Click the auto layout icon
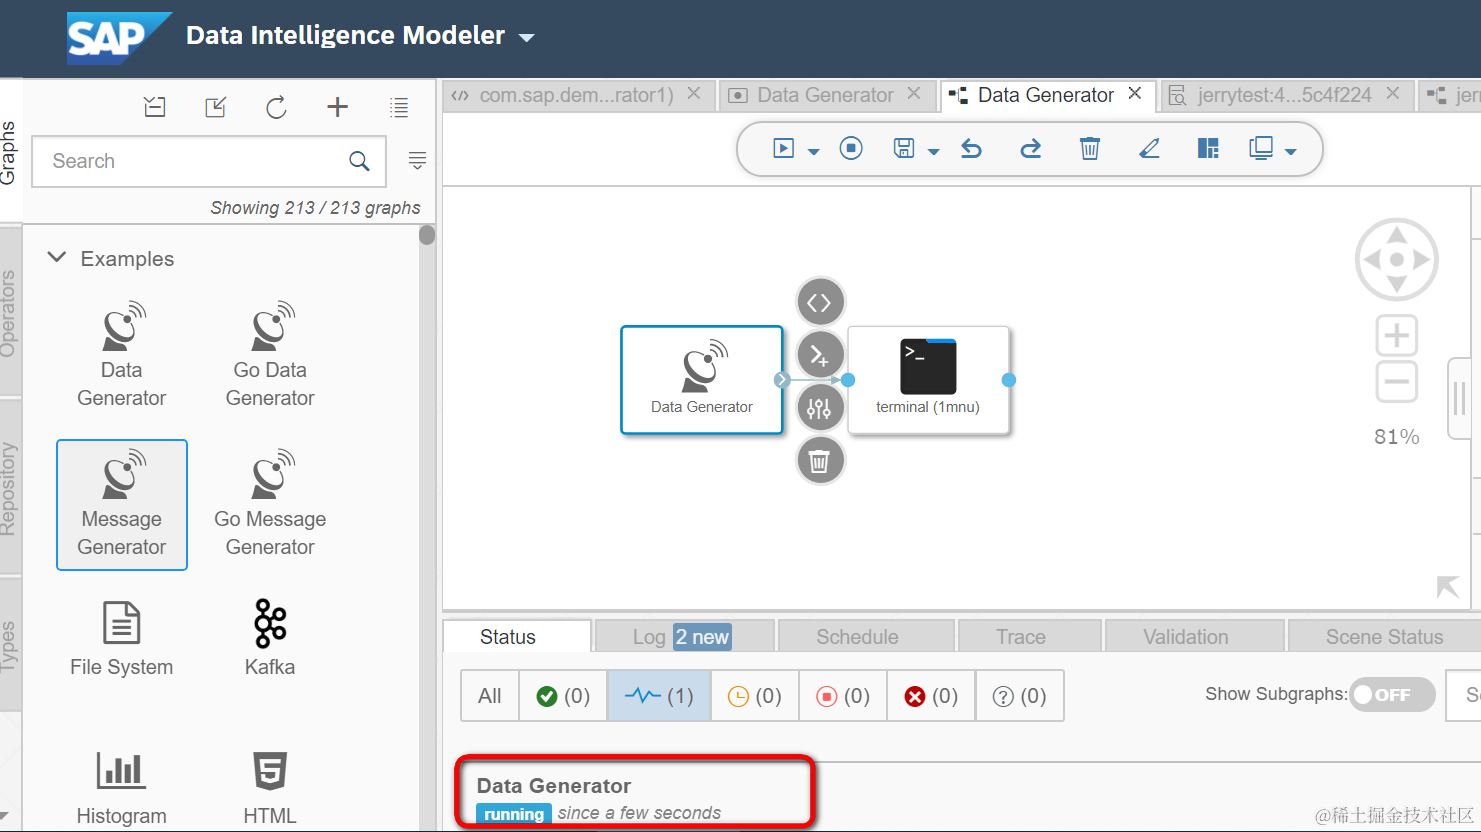This screenshot has width=1481, height=832. click(x=1208, y=149)
